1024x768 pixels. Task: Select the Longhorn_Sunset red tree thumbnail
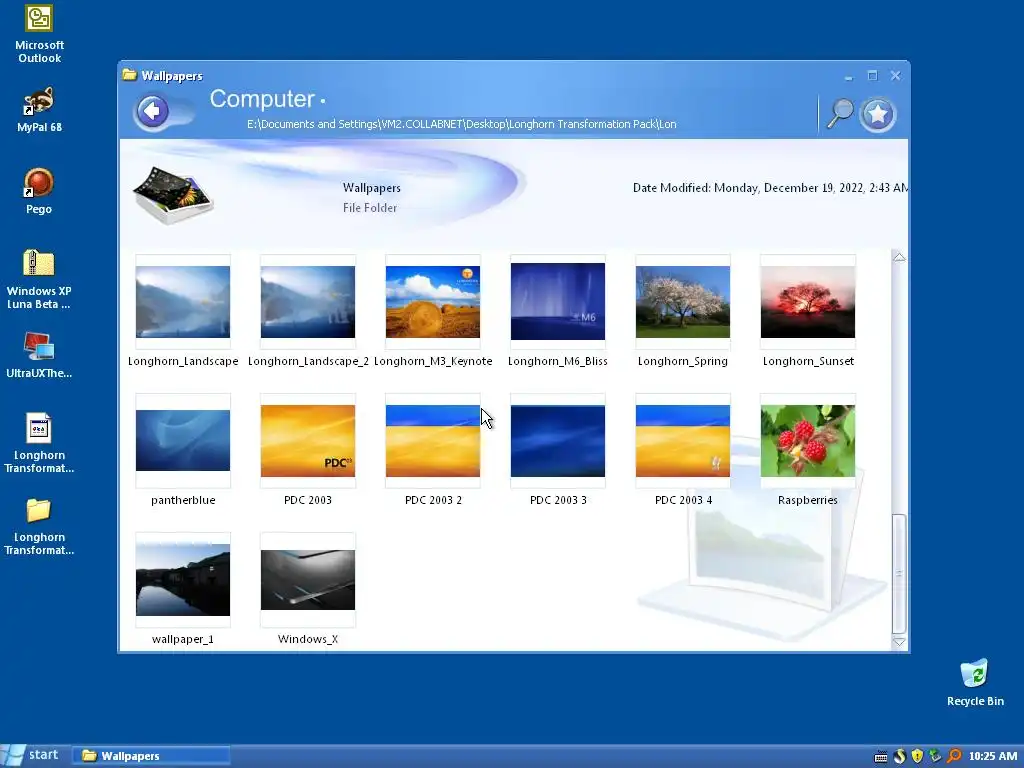point(808,302)
